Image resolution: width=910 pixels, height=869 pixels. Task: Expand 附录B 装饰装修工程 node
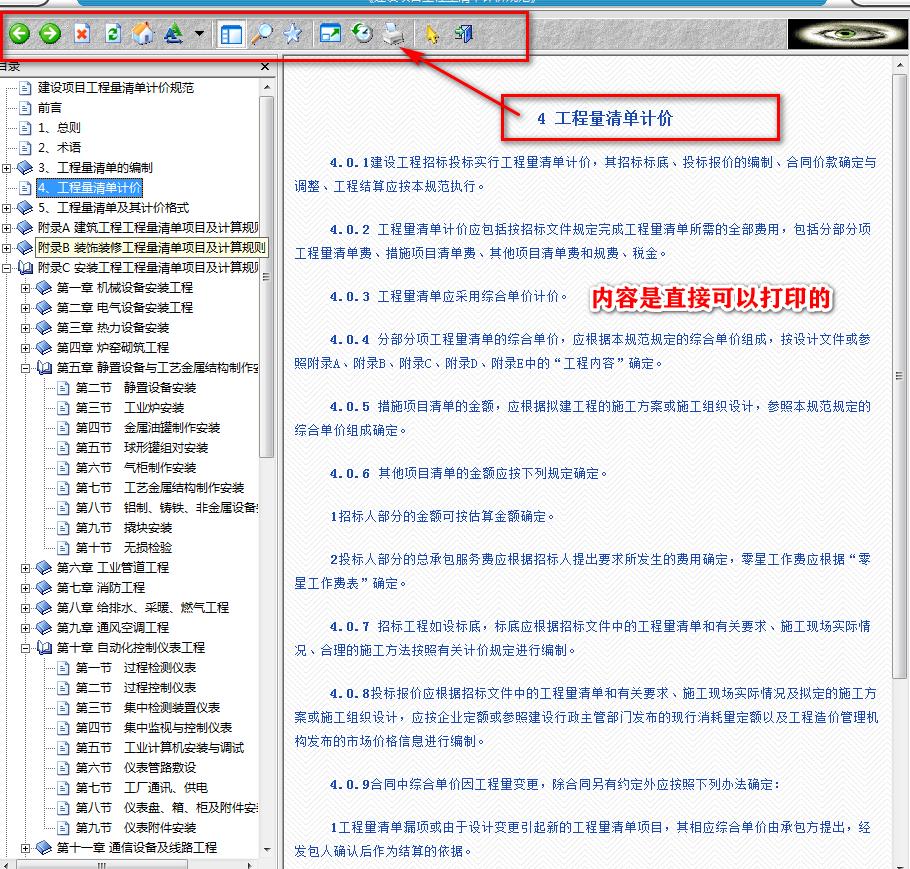tap(6, 248)
